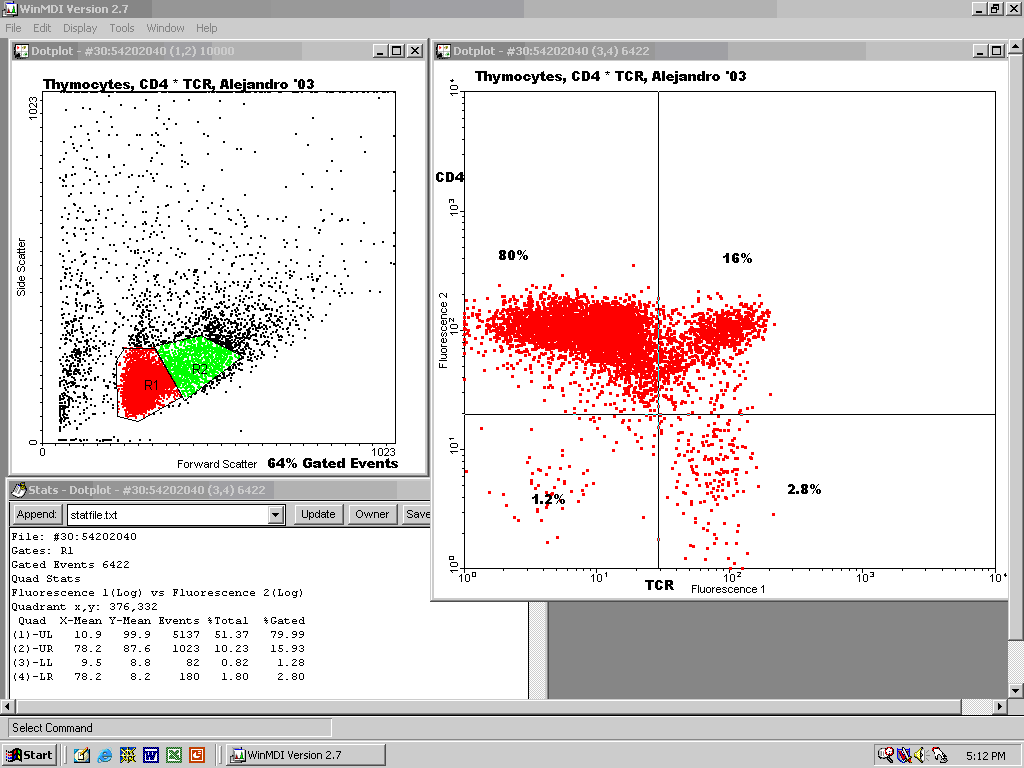Image resolution: width=1024 pixels, height=768 pixels.
Task: Open the Window menu
Action: click(165, 28)
